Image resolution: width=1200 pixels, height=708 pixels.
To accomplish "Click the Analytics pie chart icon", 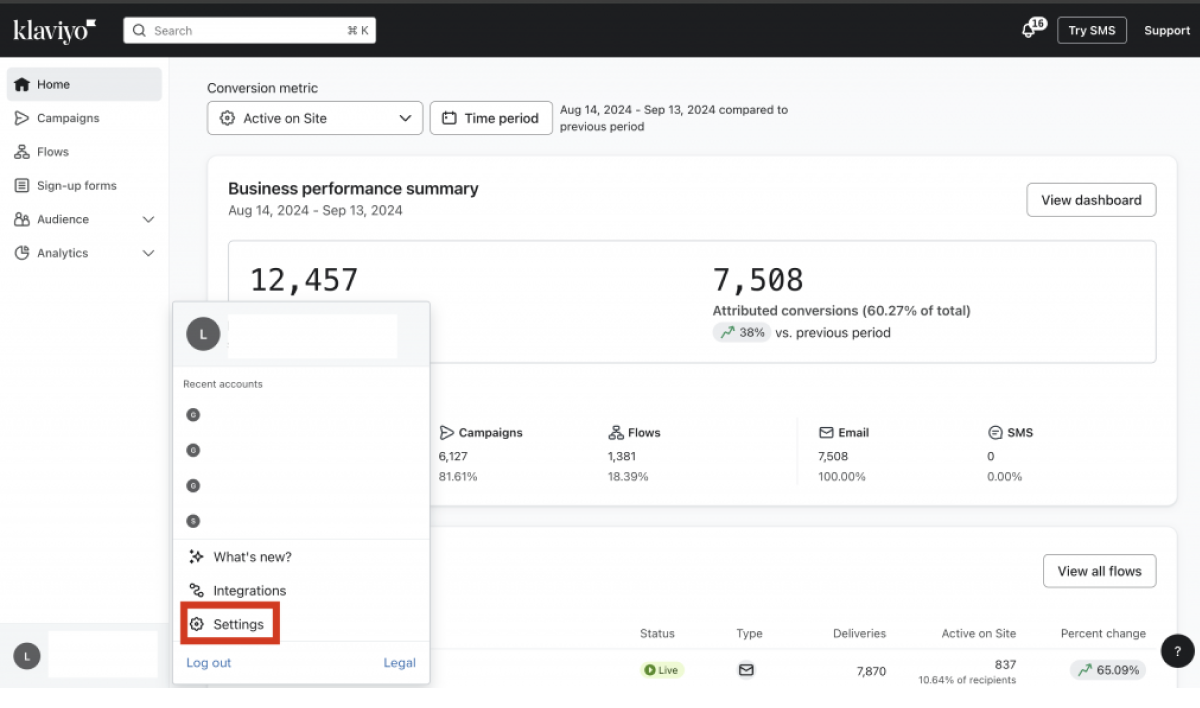I will (x=22, y=253).
